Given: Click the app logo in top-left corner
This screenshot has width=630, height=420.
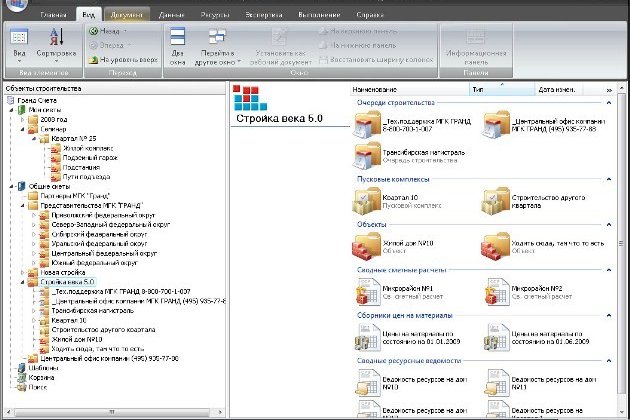Looking at the screenshot, I should (12, 8).
